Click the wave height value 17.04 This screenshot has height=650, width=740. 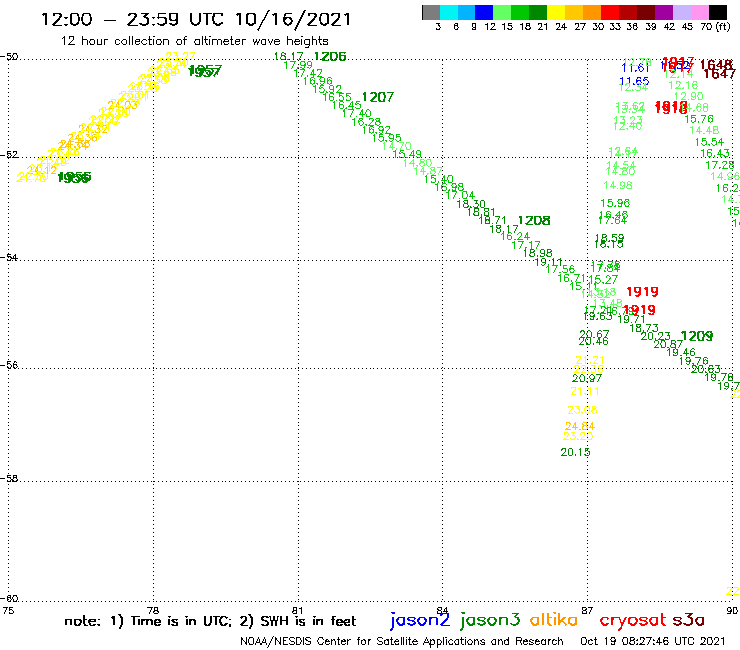(460, 195)
